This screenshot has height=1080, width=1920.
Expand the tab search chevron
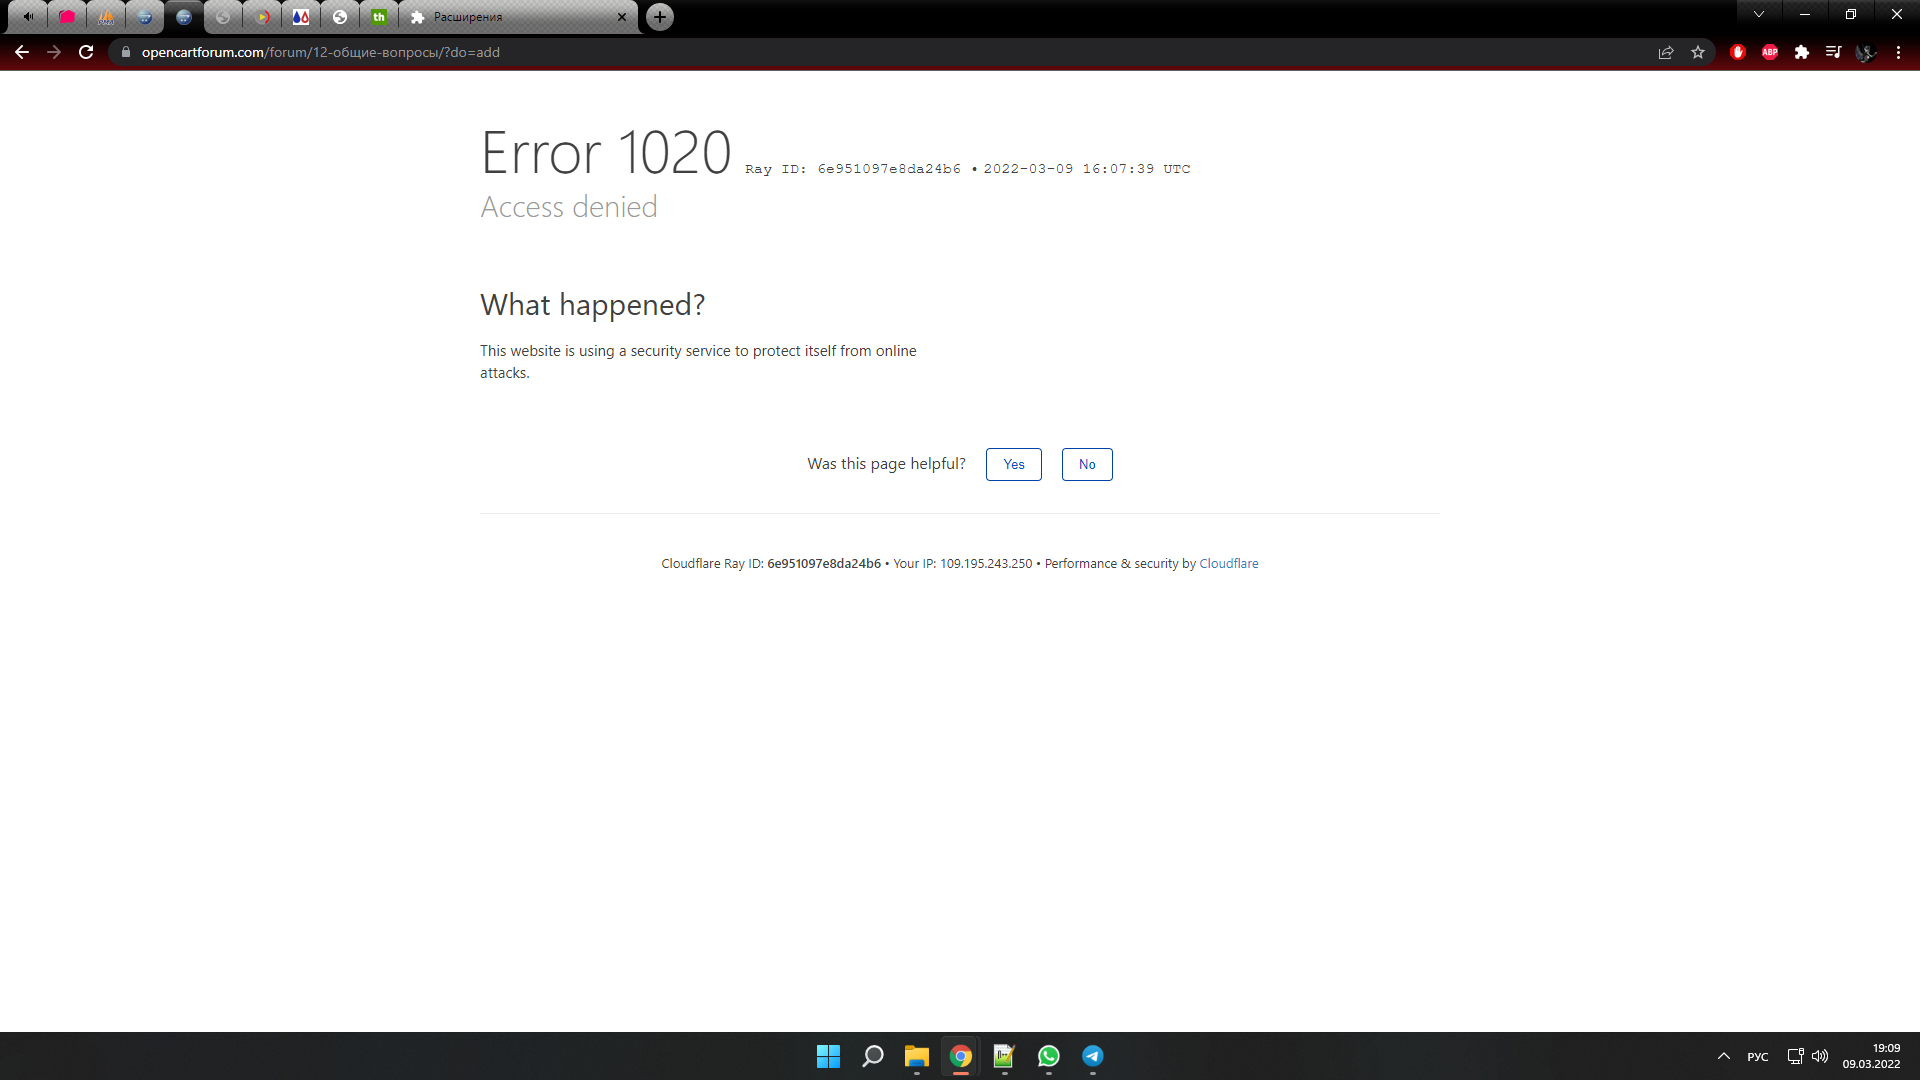click(1759, 14)
